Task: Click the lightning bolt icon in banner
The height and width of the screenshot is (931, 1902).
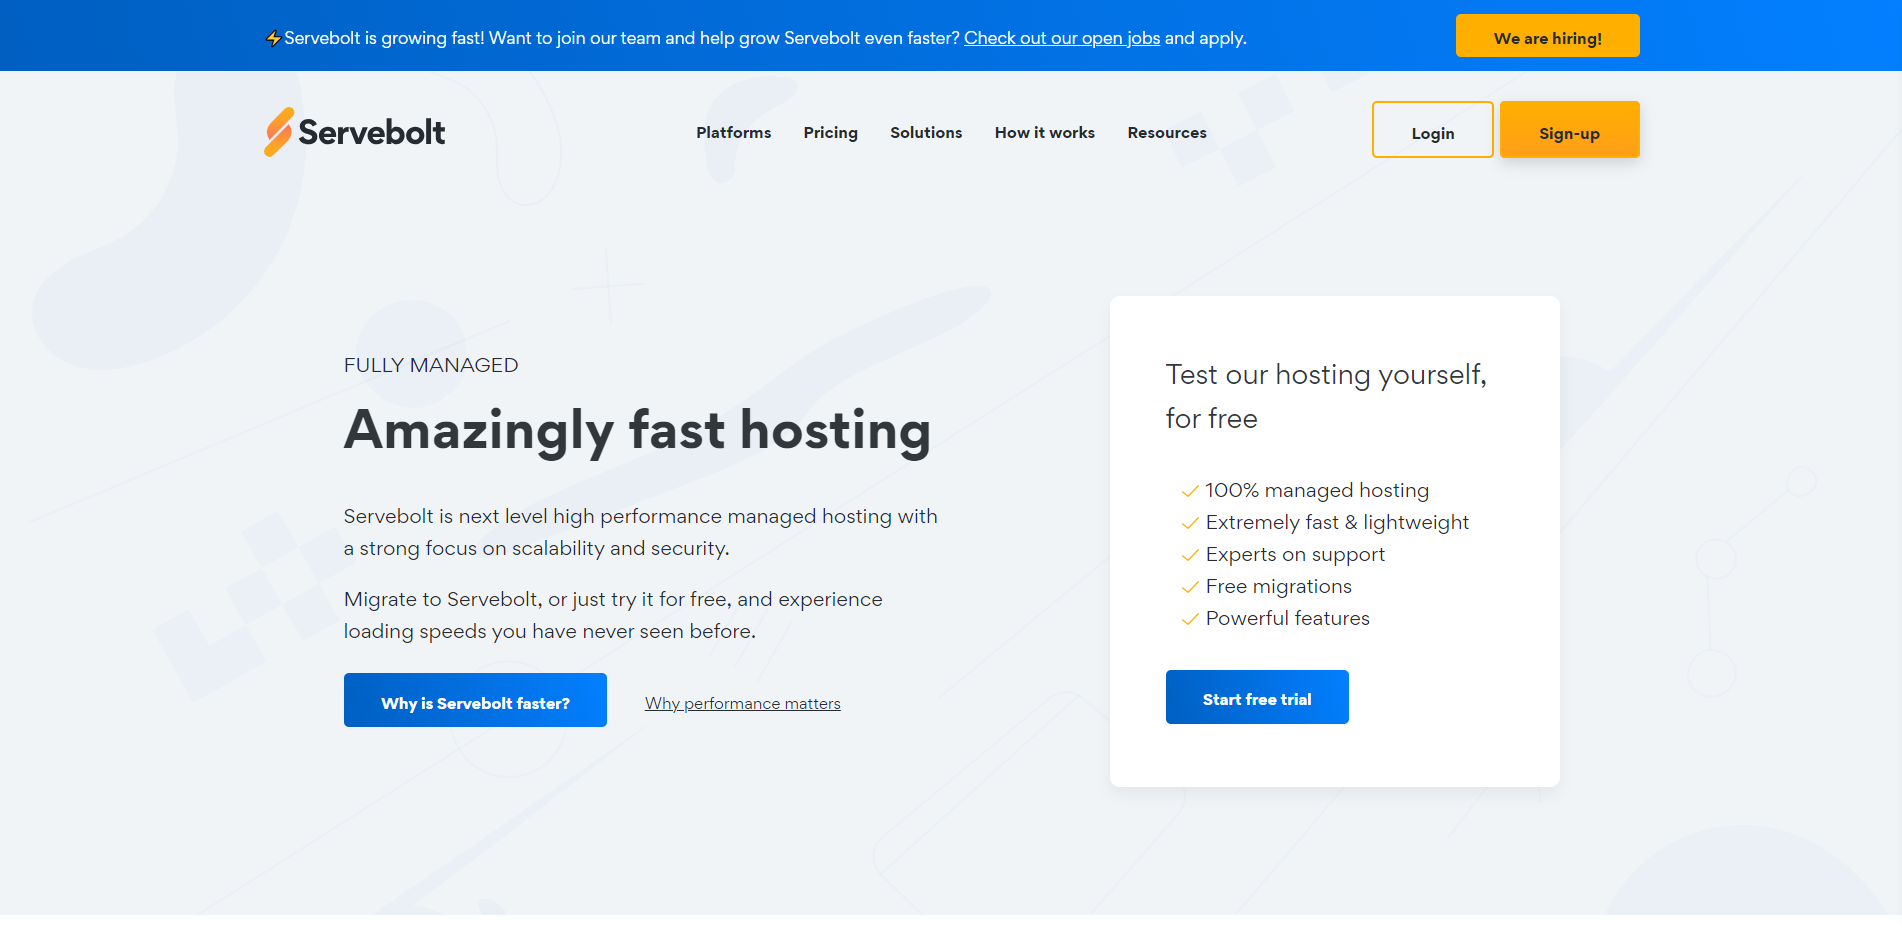Action: tap(273, 39)
